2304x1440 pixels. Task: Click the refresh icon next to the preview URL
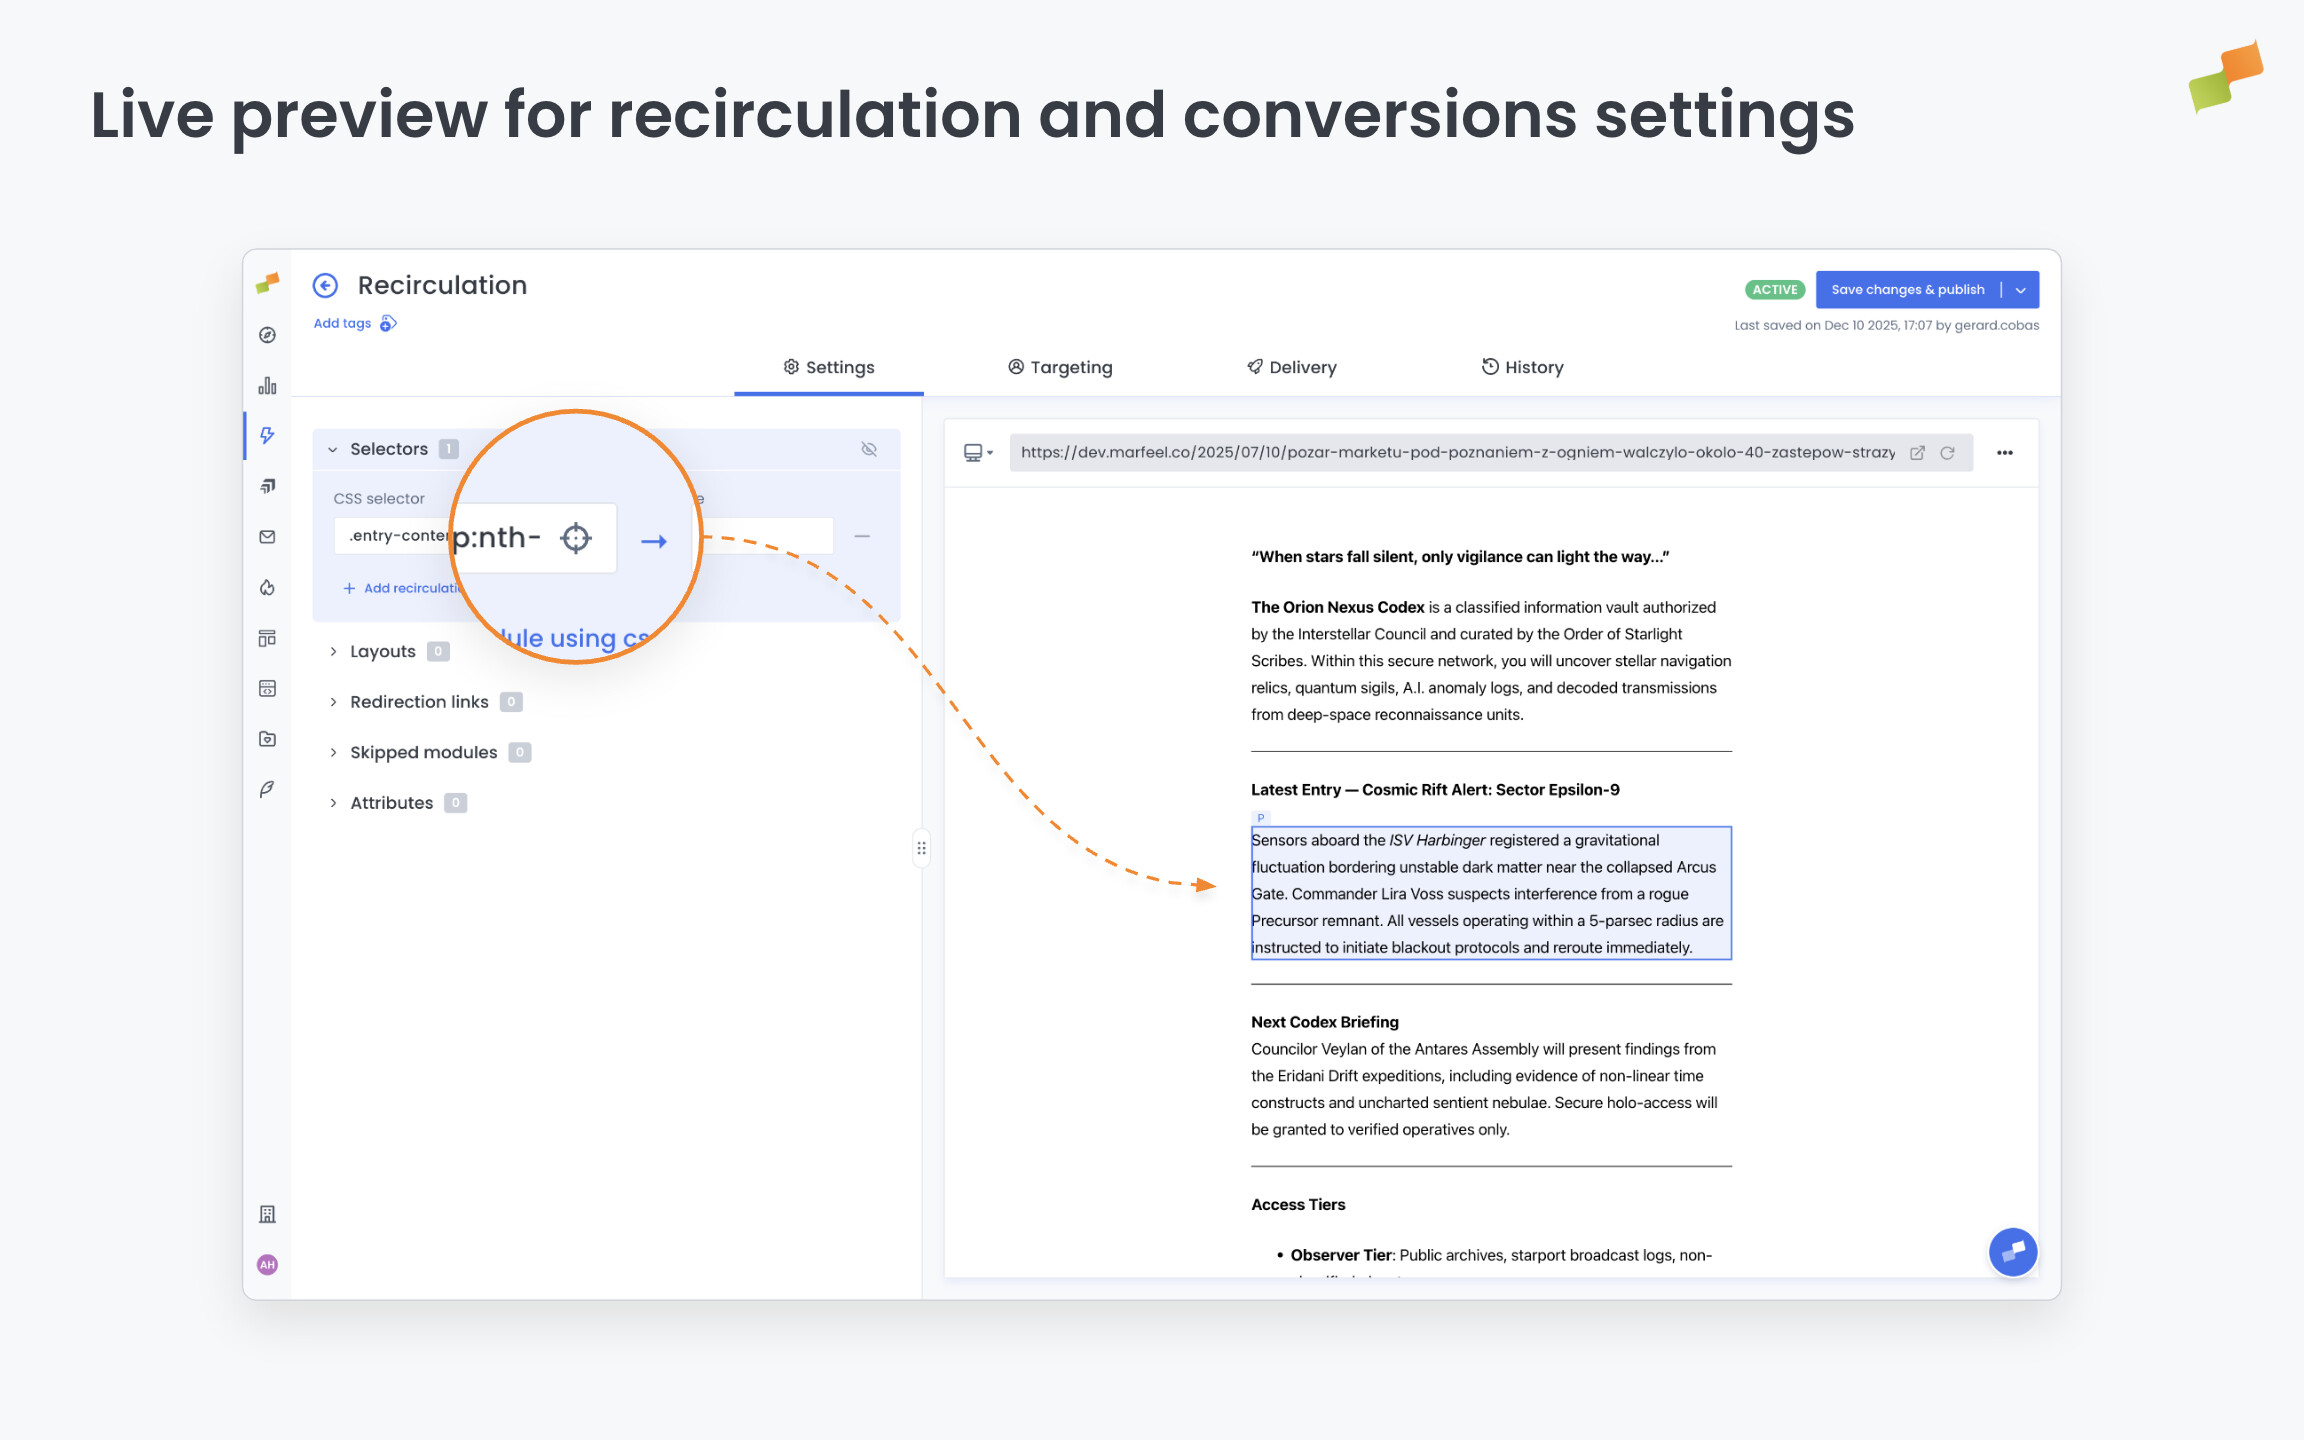click(1948, 453)
